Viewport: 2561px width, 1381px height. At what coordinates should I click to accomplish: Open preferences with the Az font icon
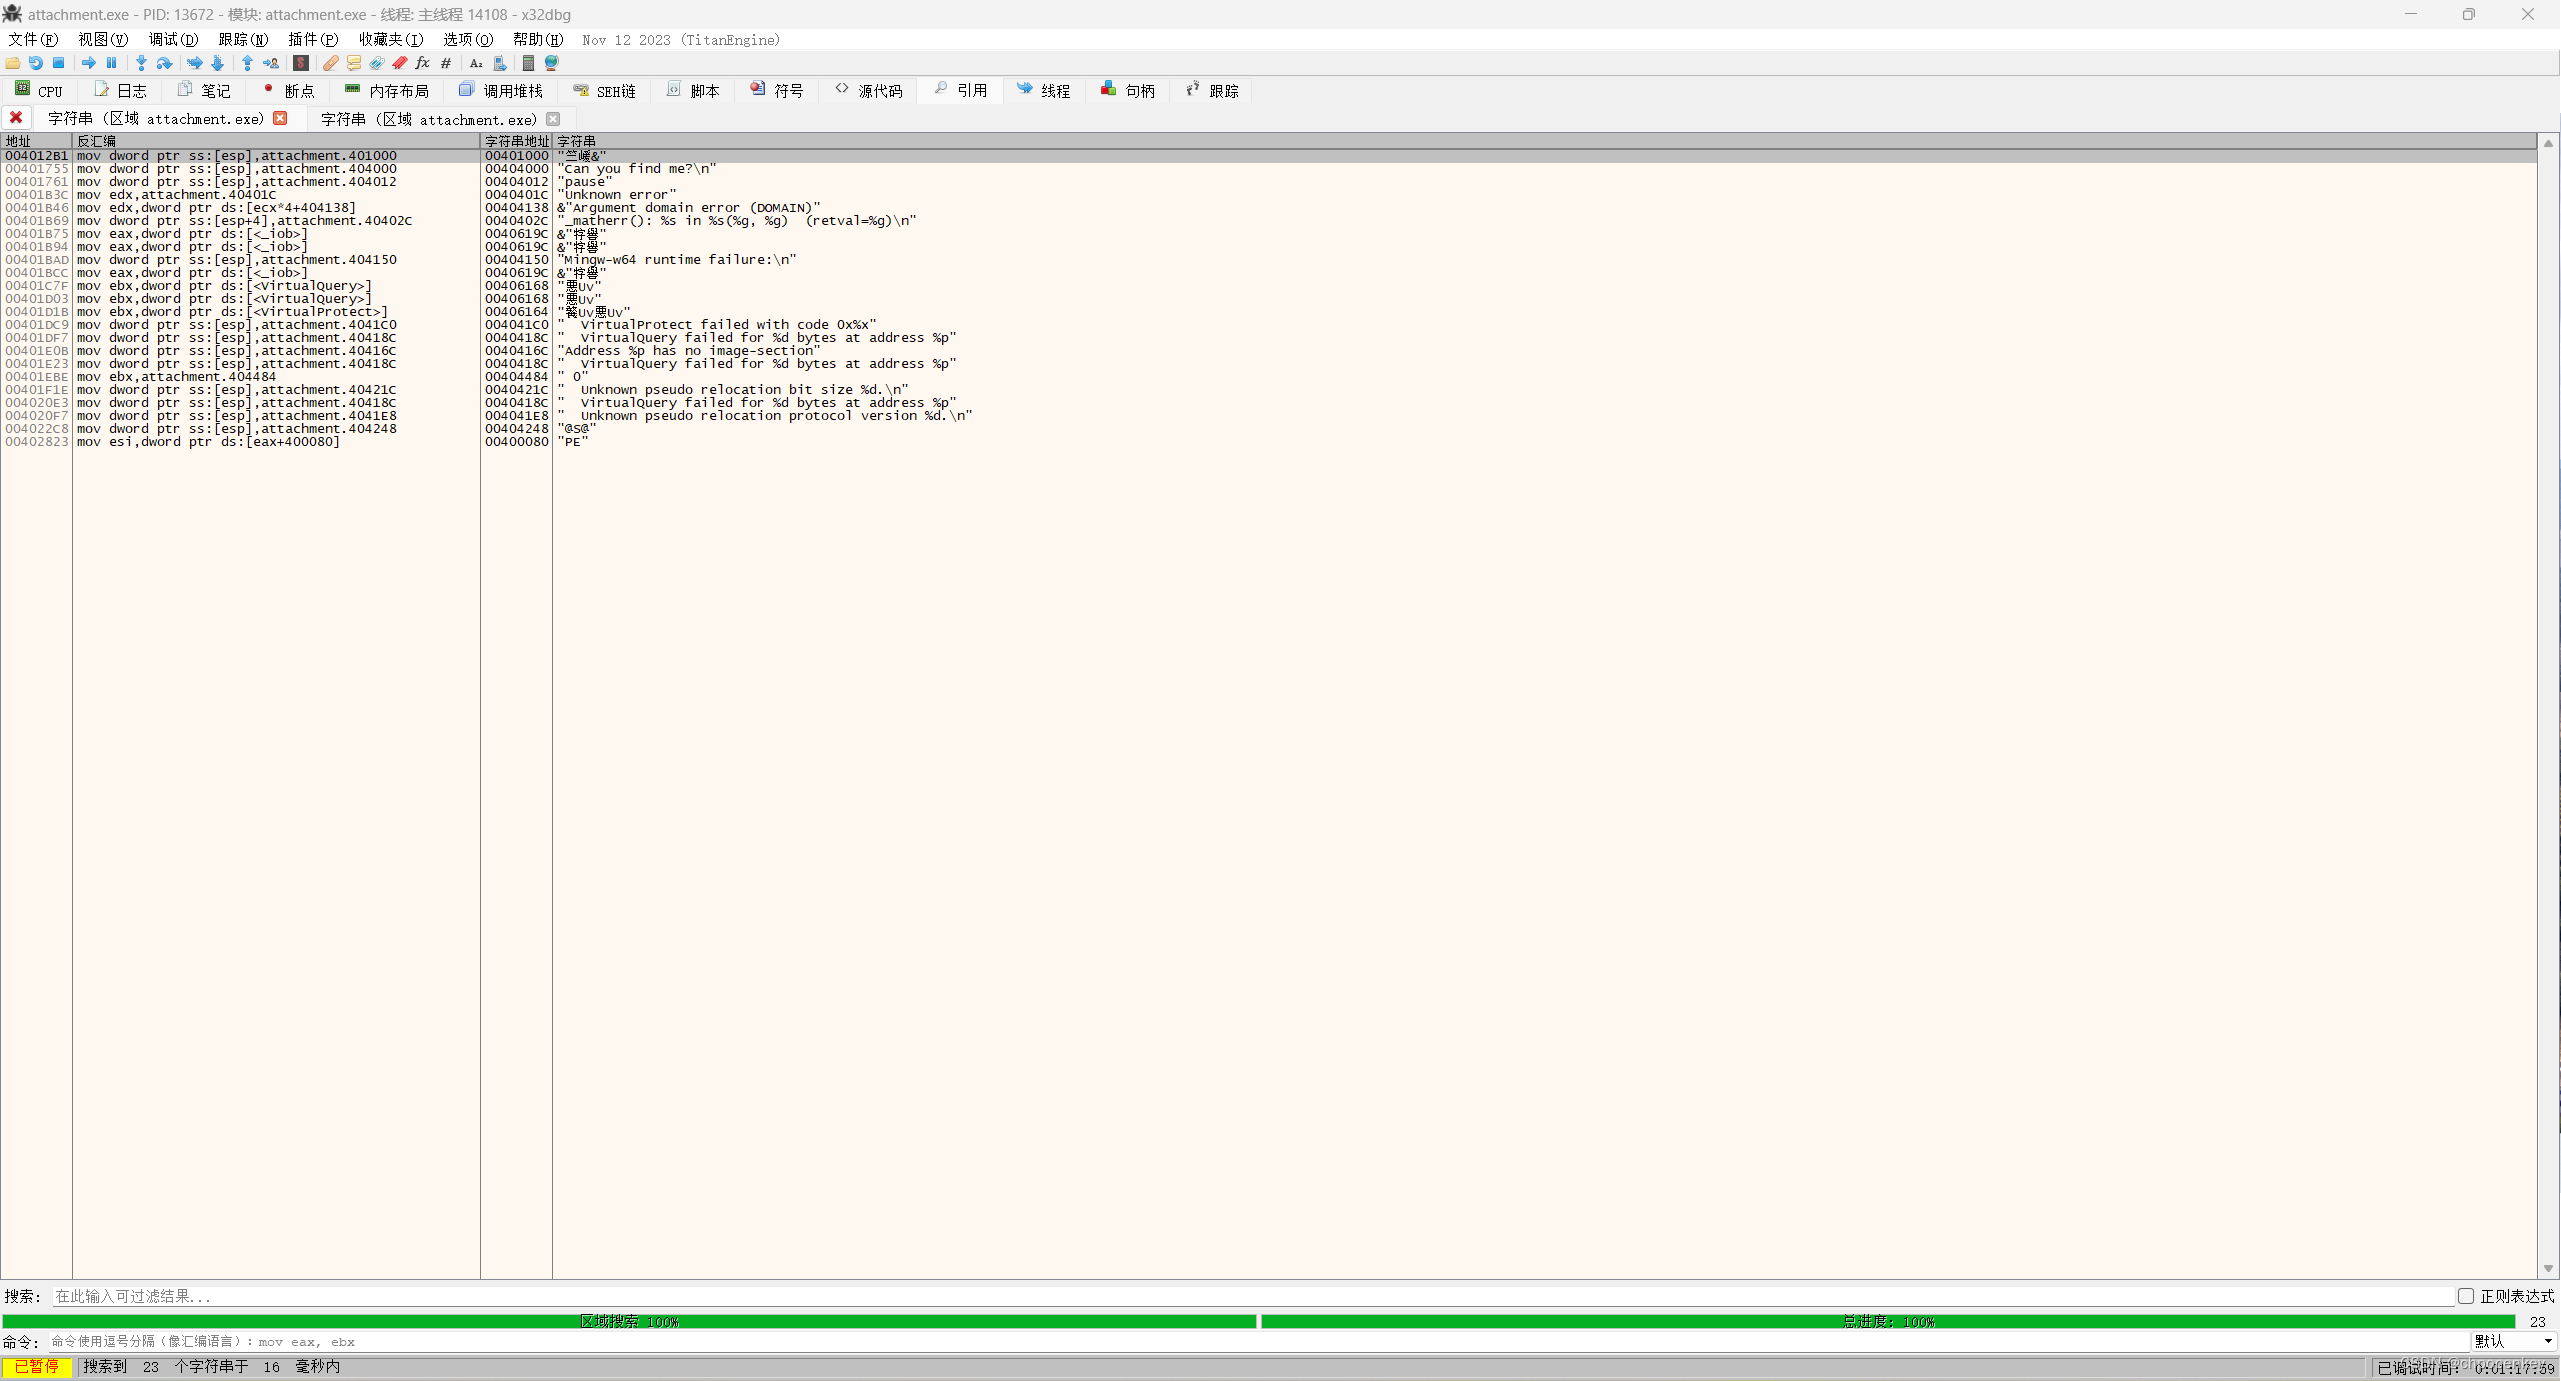[x=475, y=62]
